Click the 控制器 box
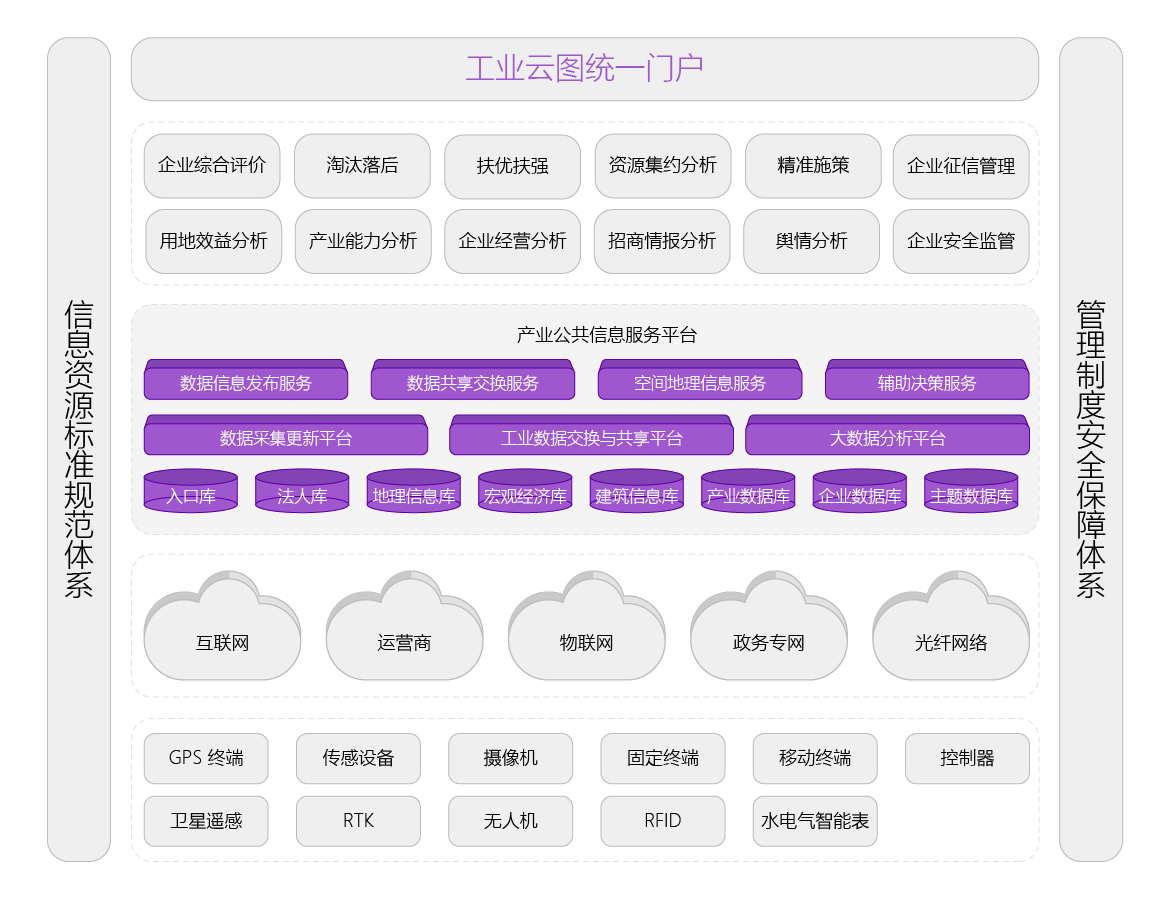The image size is (1171, 900). coord(967,758)
